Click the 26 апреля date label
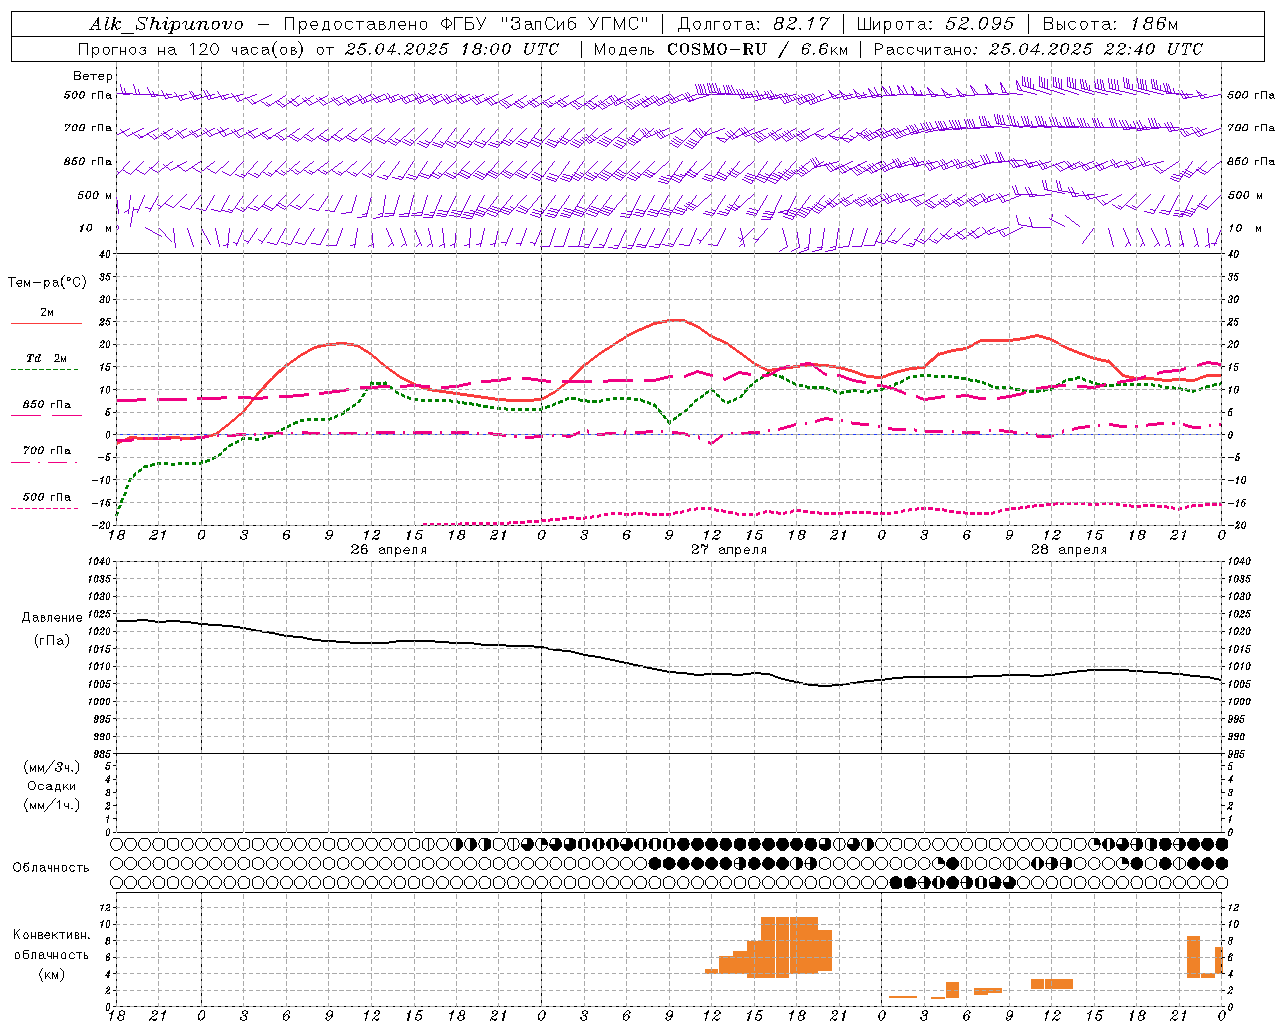The width and height of the screenshot is (1280, 1024). coord(389,550)
